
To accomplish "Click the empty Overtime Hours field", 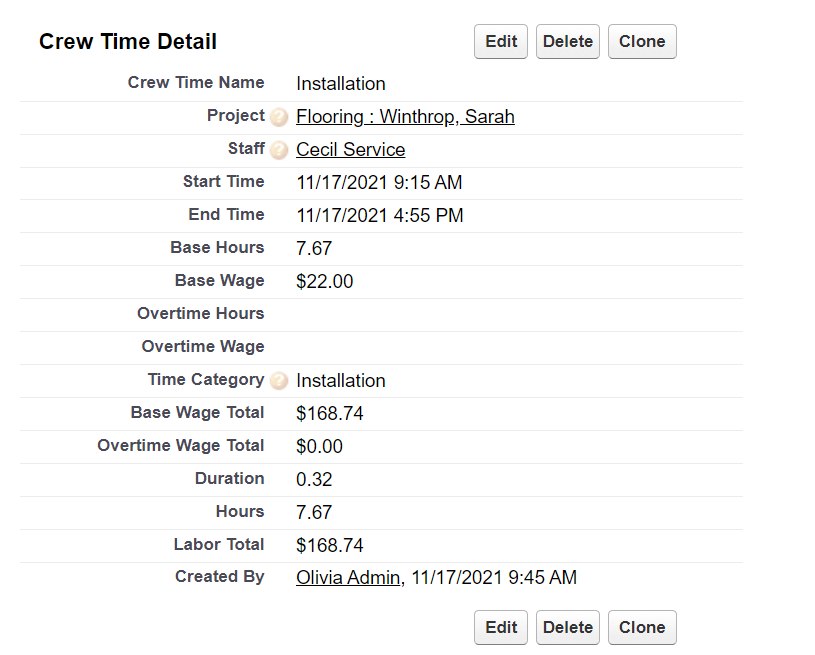I will [x=400, y=315].
